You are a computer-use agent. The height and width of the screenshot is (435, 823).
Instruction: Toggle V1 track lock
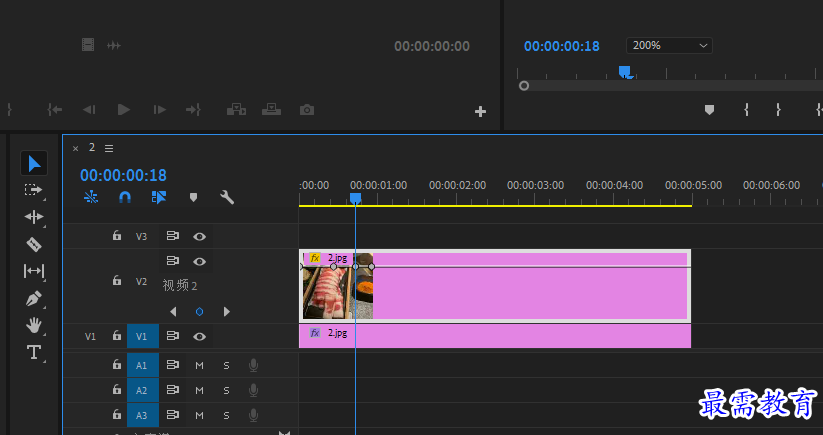[x=117, y=336]
